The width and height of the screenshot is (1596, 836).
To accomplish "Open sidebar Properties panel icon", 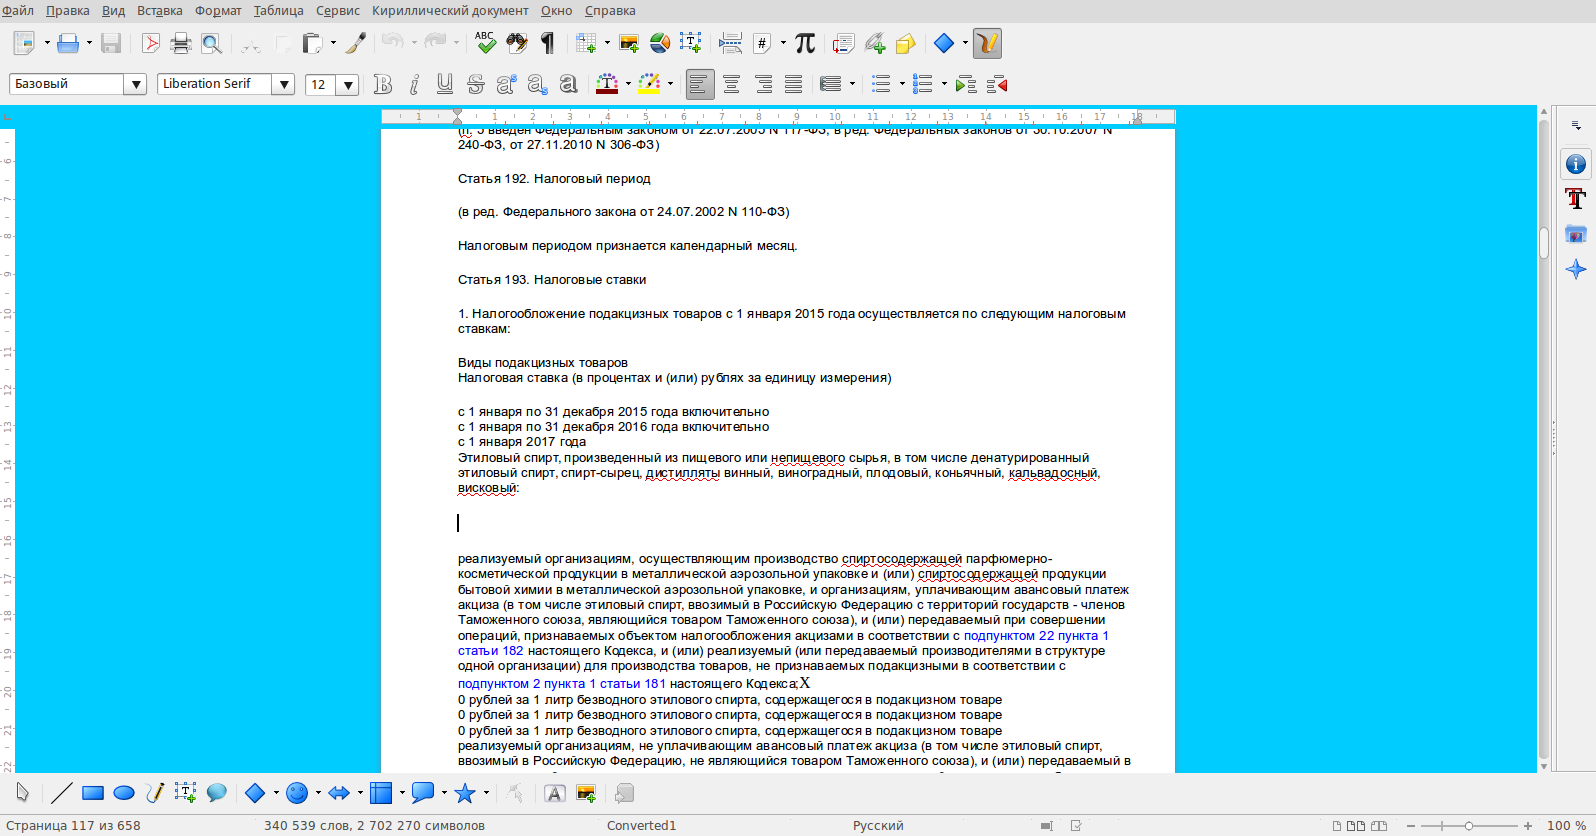I will click(x=1576, y=164).
